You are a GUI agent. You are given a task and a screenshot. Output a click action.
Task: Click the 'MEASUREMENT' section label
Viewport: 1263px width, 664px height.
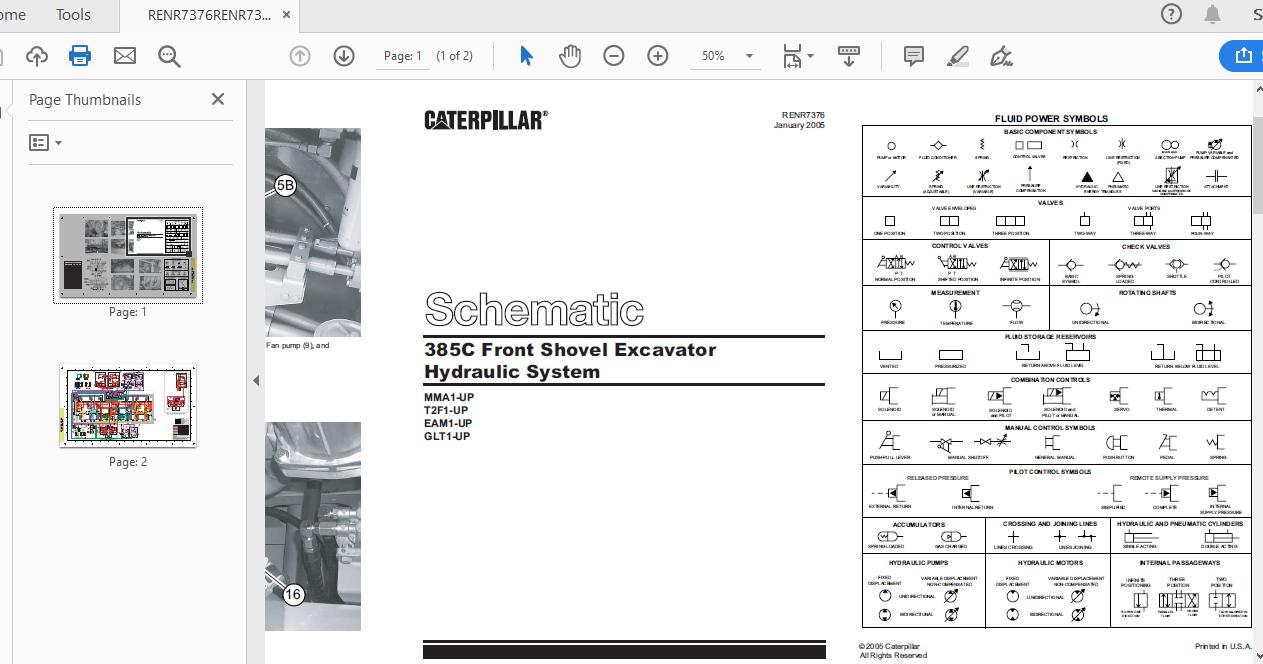(x=955, y=293)
